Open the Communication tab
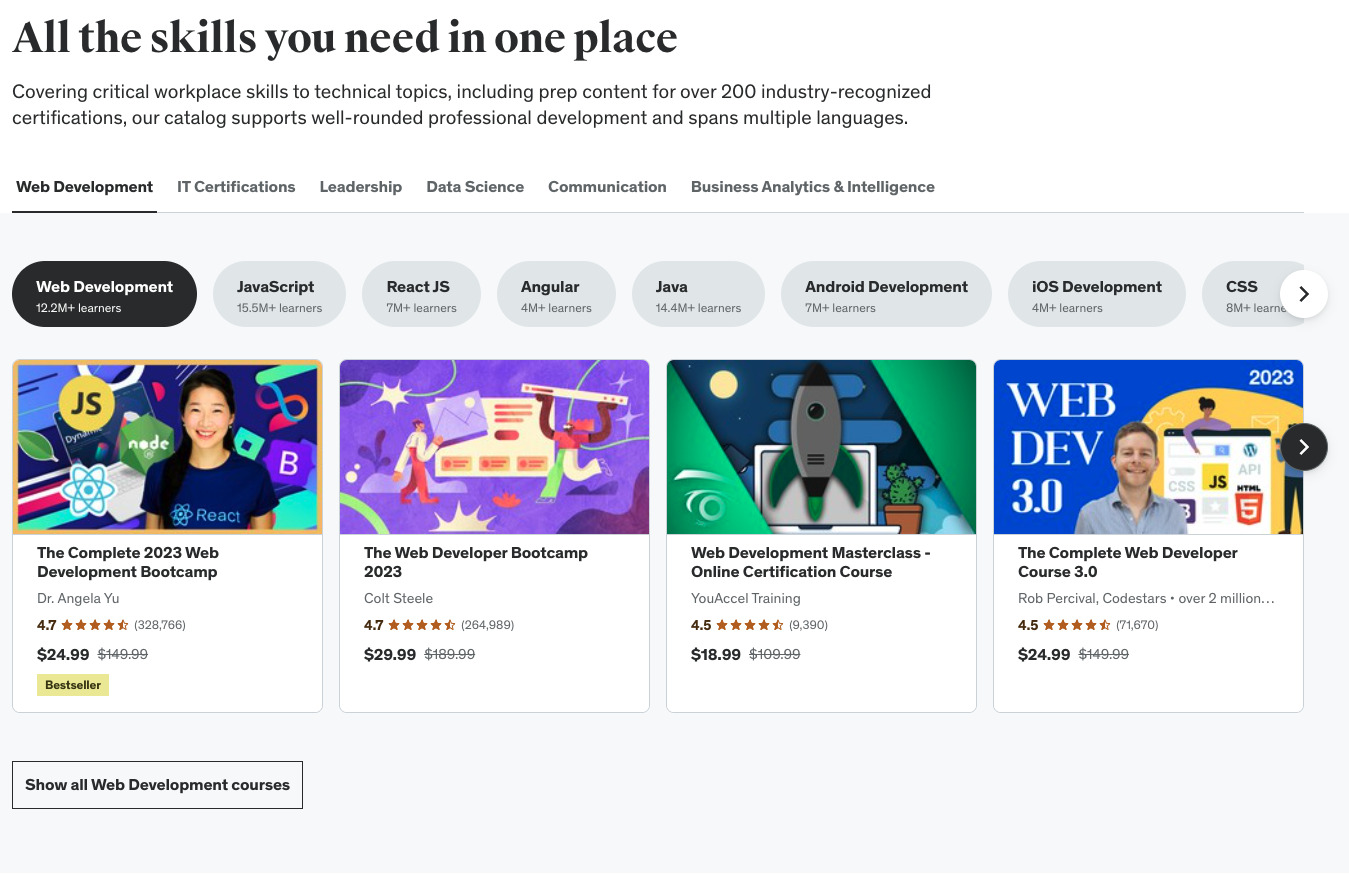 607,187
